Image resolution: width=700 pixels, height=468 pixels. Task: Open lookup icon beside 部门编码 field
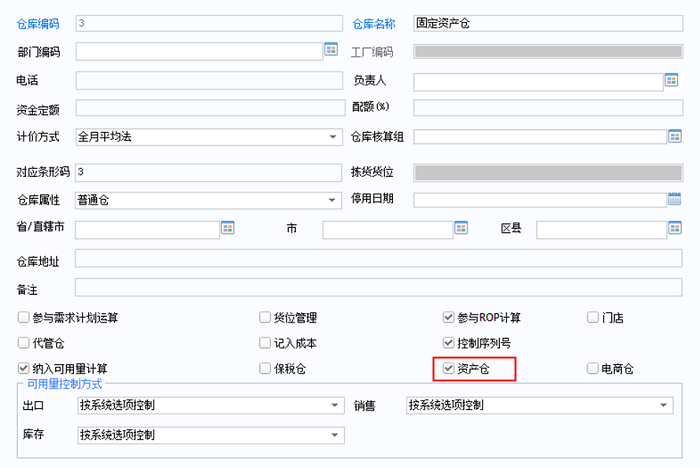[331, 49]
